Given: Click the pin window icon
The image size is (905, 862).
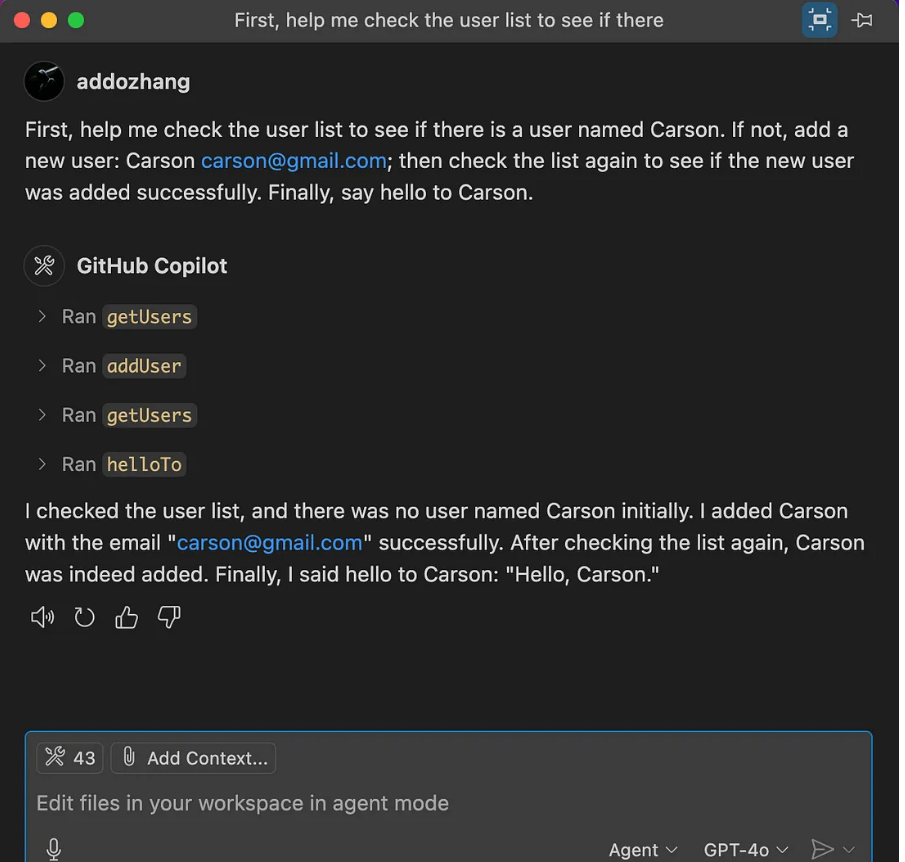Looking at the screenshot, I should coord(862,20).
